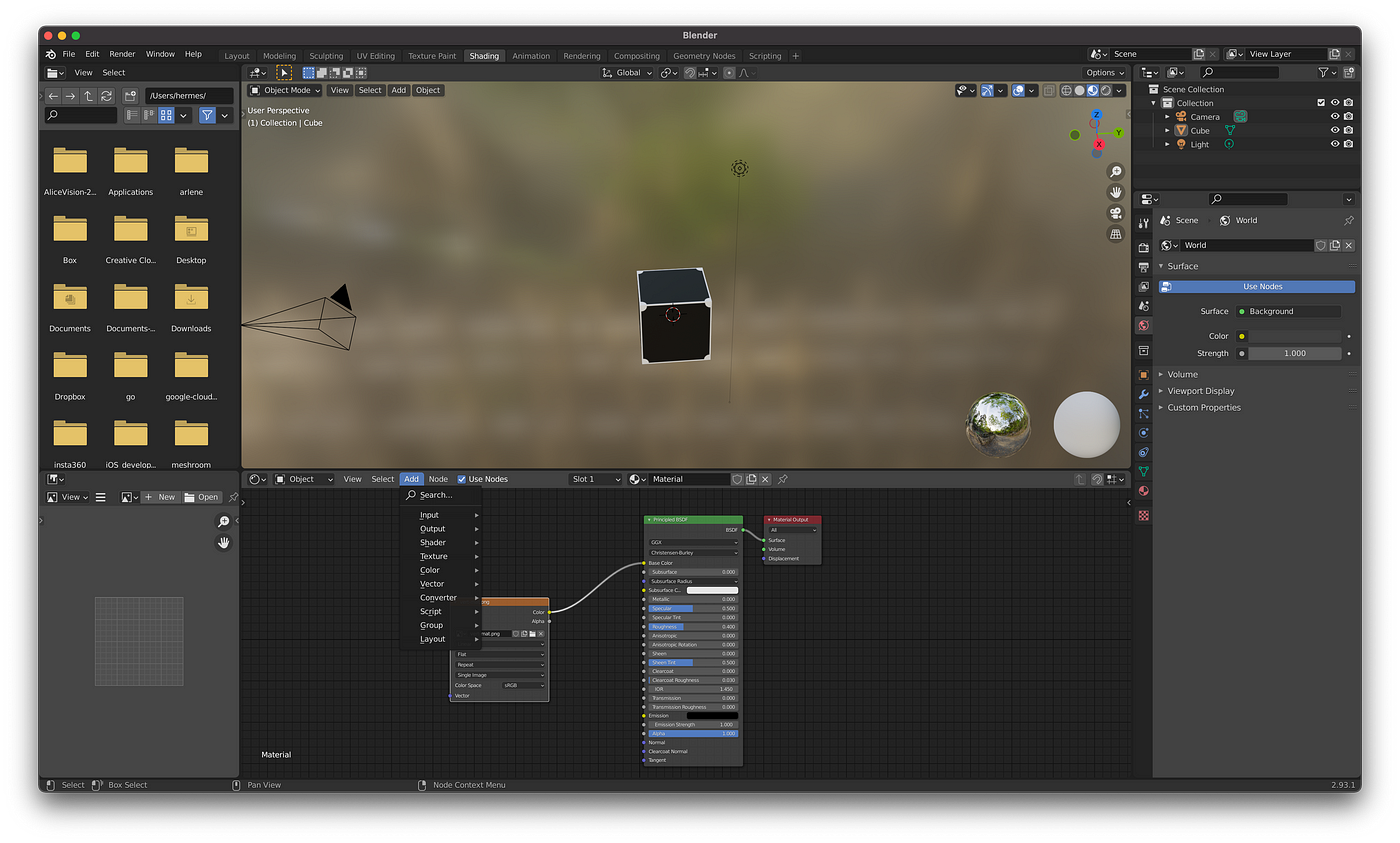This screenshot has height=843, width=1400.
Task: Click the fake user shield icon beside Material
Action: click(737, 479)
